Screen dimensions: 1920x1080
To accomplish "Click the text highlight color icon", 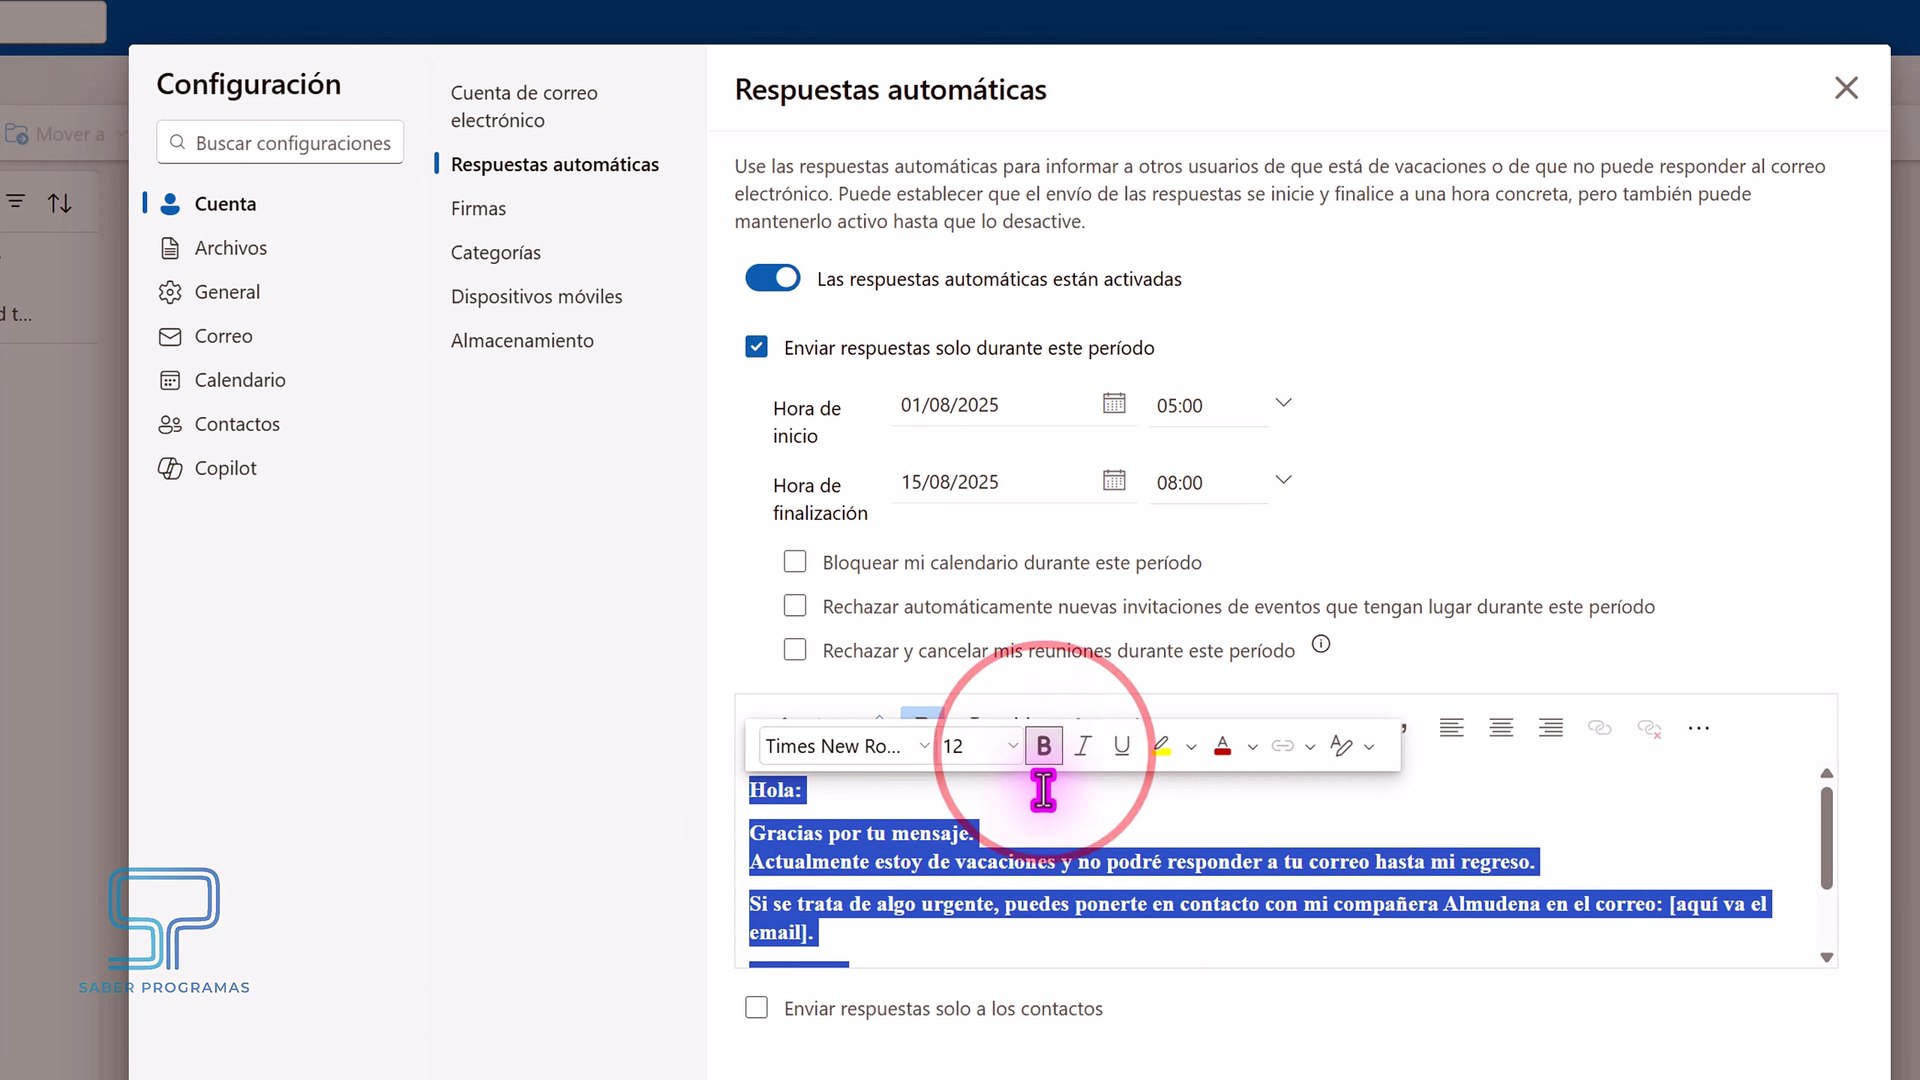I will (1162, 746).
